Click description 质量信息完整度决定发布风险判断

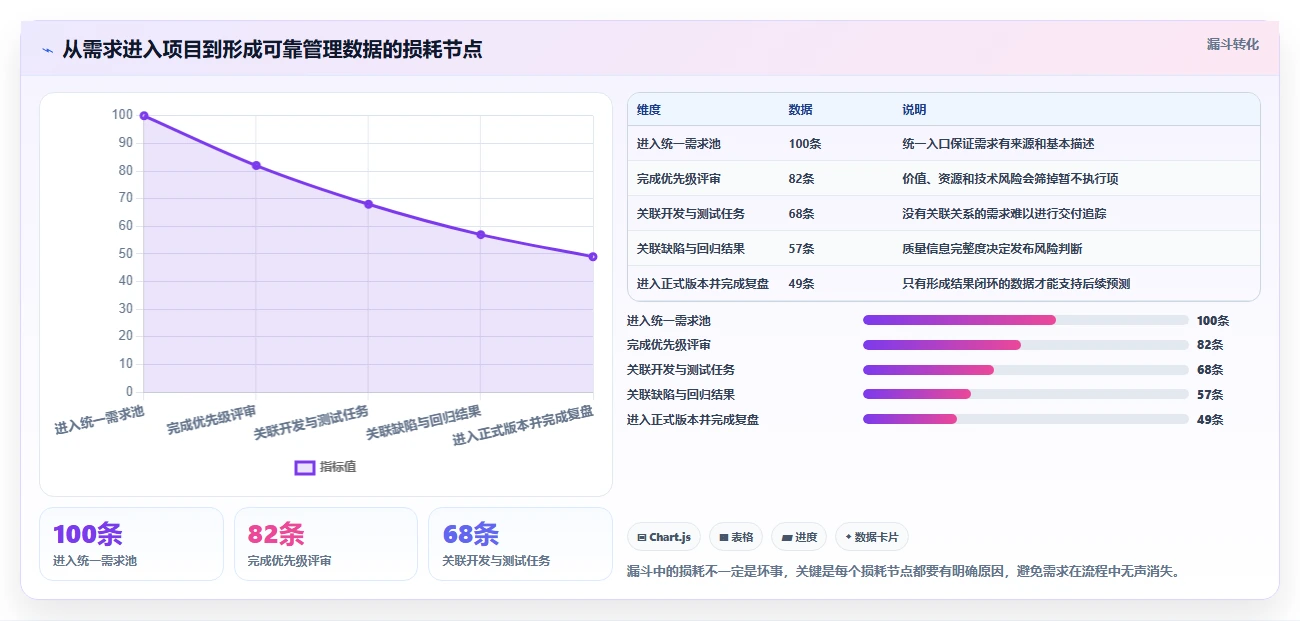point(992,249)
